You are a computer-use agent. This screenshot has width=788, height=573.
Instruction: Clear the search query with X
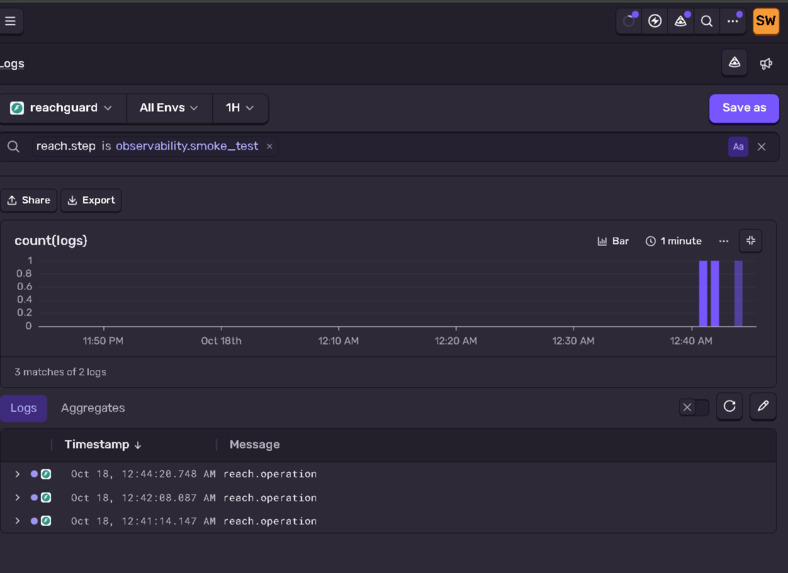[761, 147]
